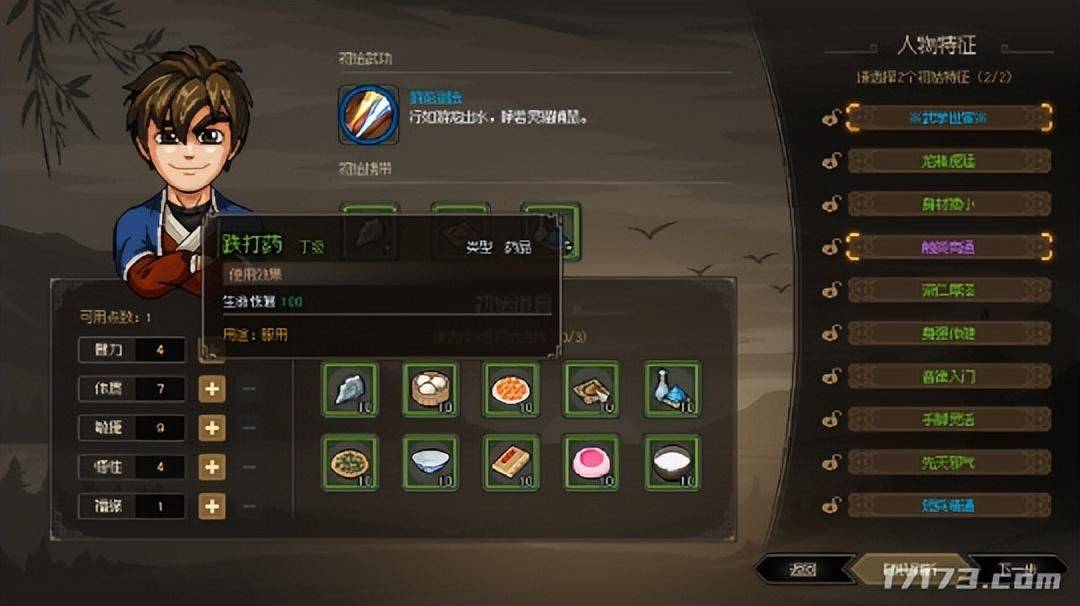Screen dimensions: 1080x606
Task: Choose the 身材瘦小 trait option
Action: pyautogui.click(x=949, y=205)
